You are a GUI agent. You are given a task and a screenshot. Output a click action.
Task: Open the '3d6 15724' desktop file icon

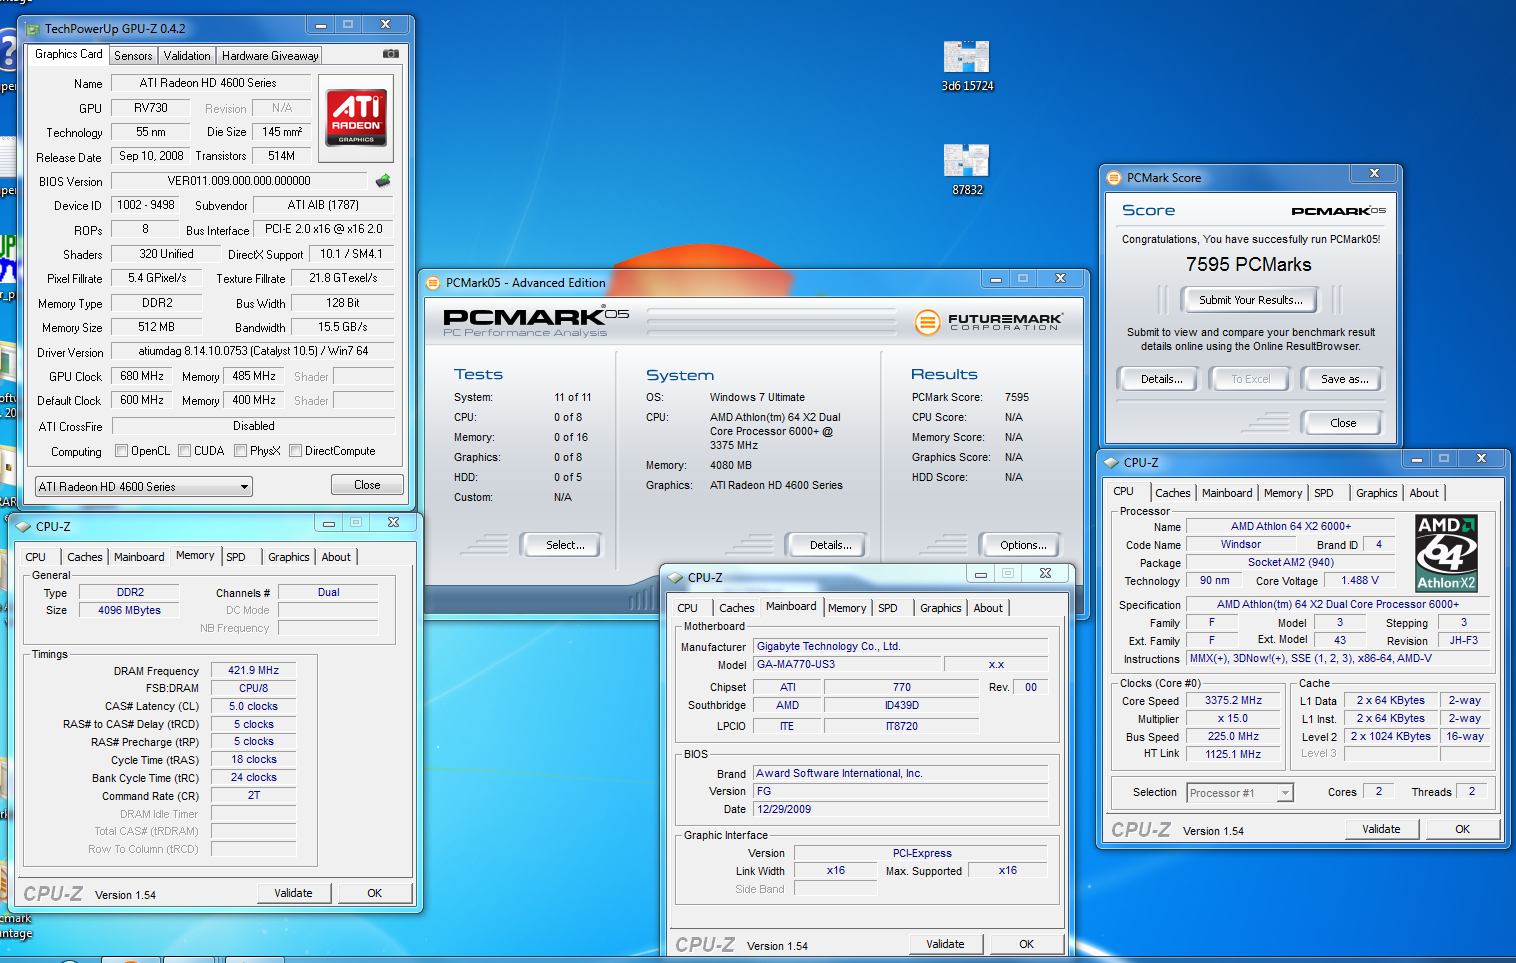point(967,66)
